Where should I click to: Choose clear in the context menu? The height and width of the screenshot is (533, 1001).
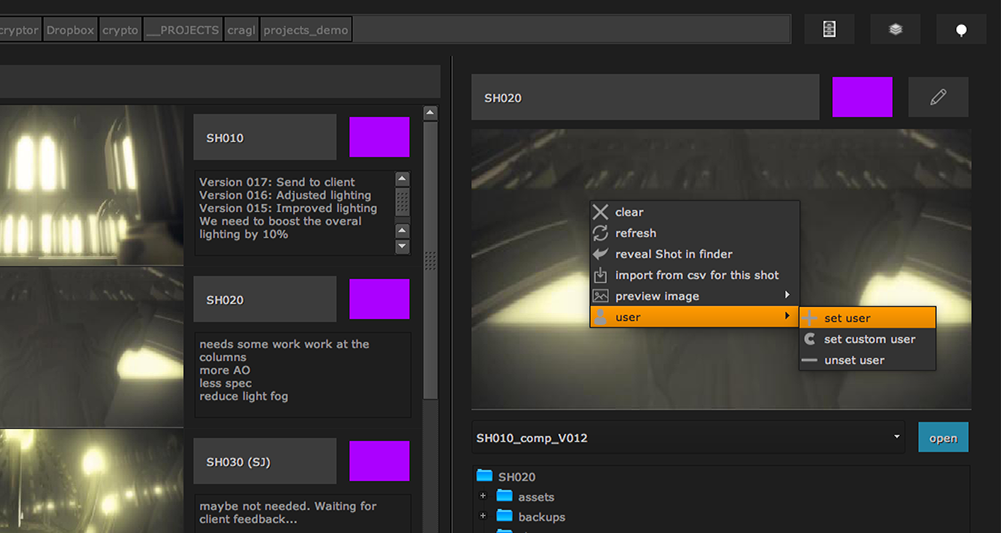[x=629, y=212]
